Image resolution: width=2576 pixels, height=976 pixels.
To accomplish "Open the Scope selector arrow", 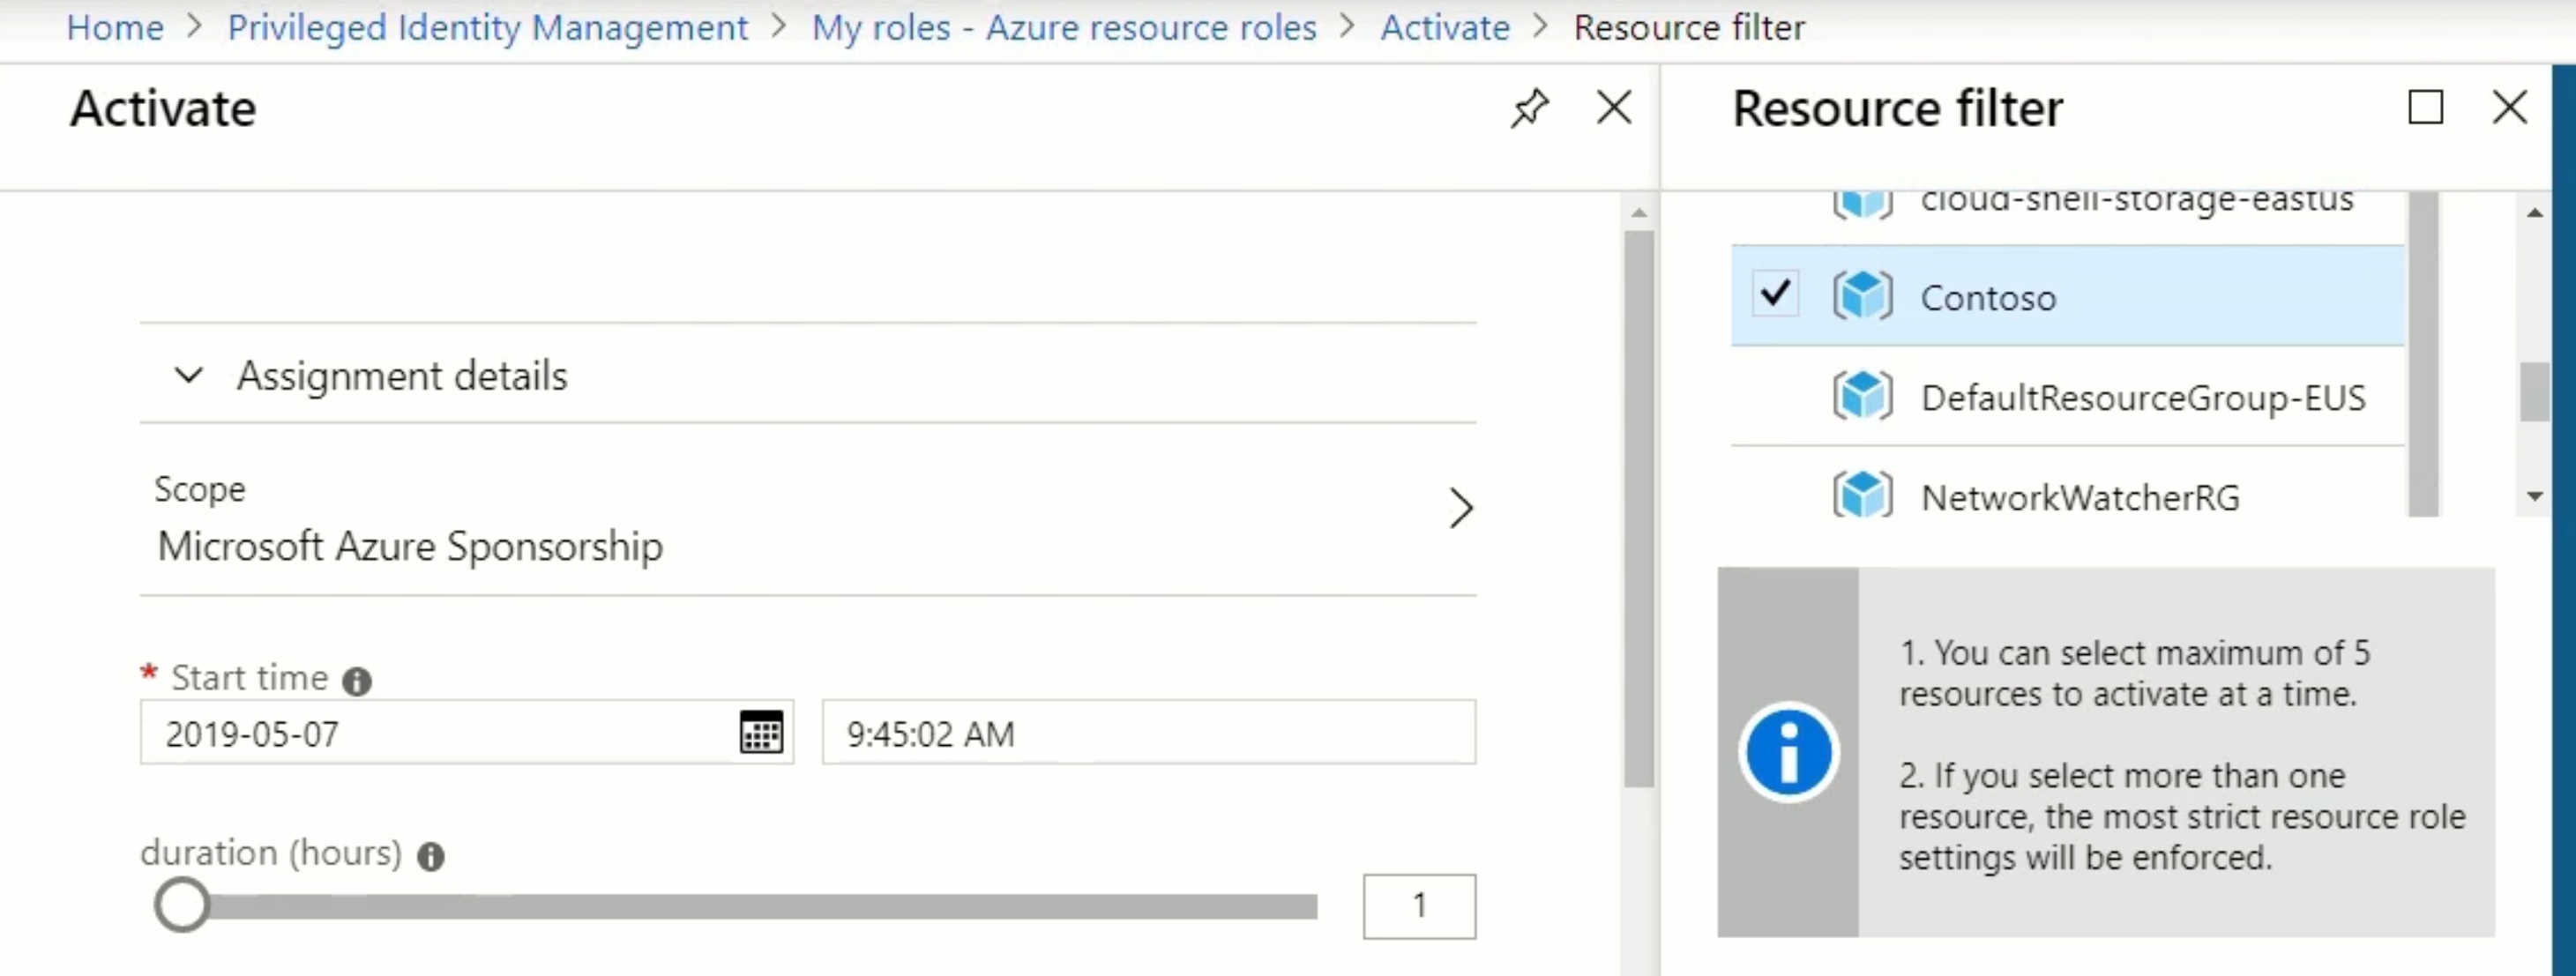I will point(1462,509).
